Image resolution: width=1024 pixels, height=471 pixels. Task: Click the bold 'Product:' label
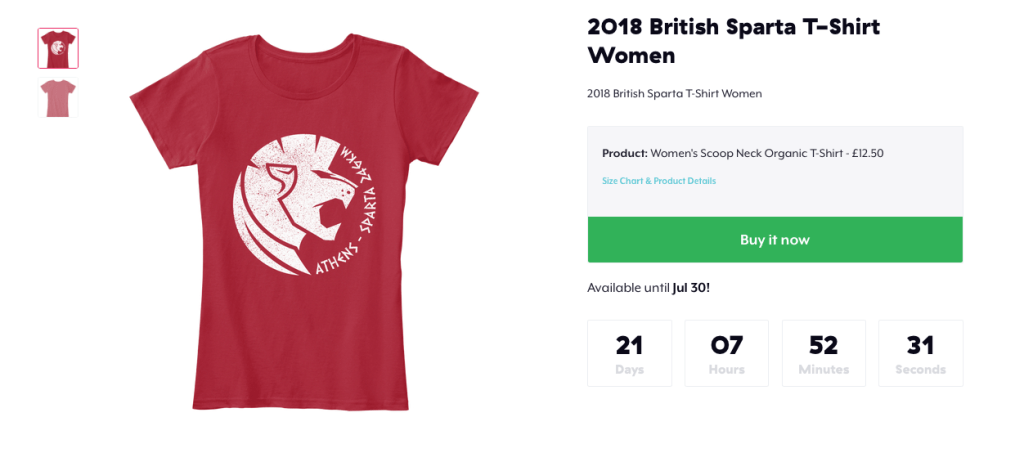[x=624, y=153]
